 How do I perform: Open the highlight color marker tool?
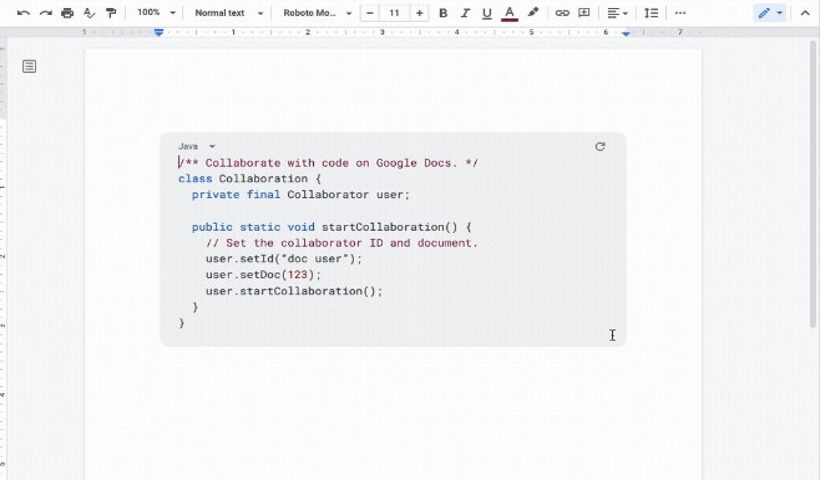pyautogui.click(x=533, y=13)
